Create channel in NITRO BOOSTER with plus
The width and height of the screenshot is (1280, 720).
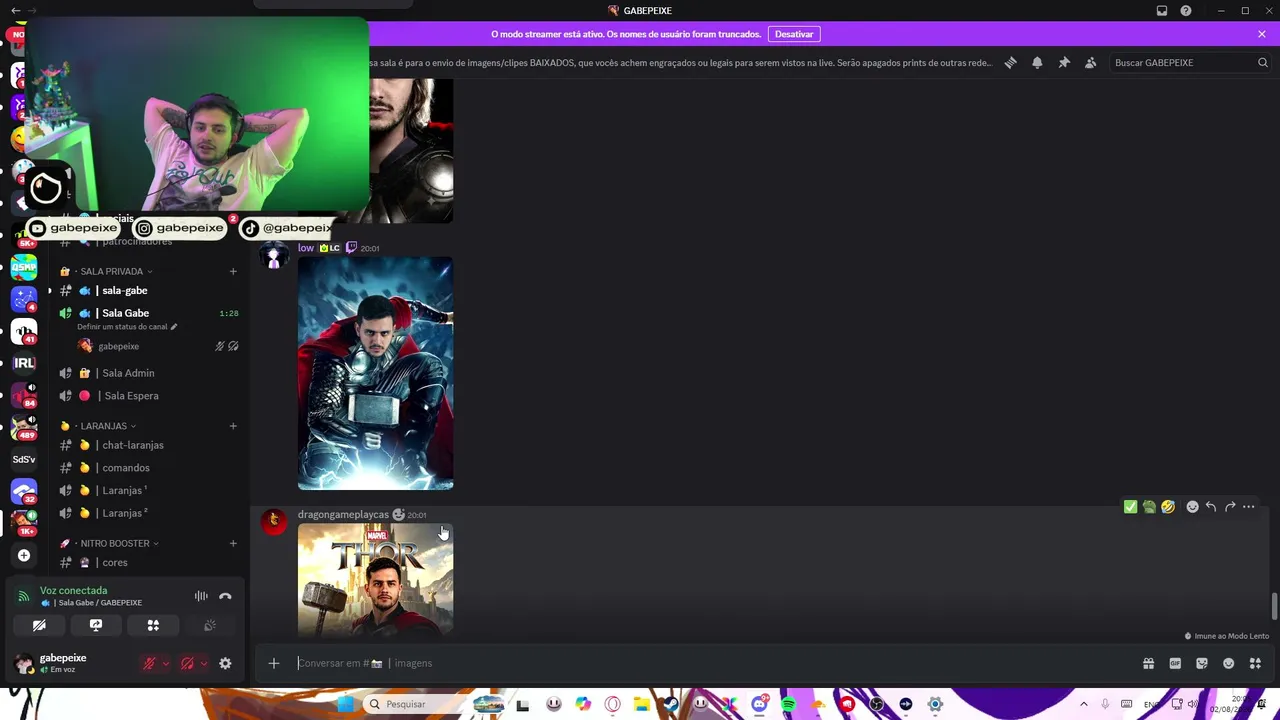click(233, 543)
